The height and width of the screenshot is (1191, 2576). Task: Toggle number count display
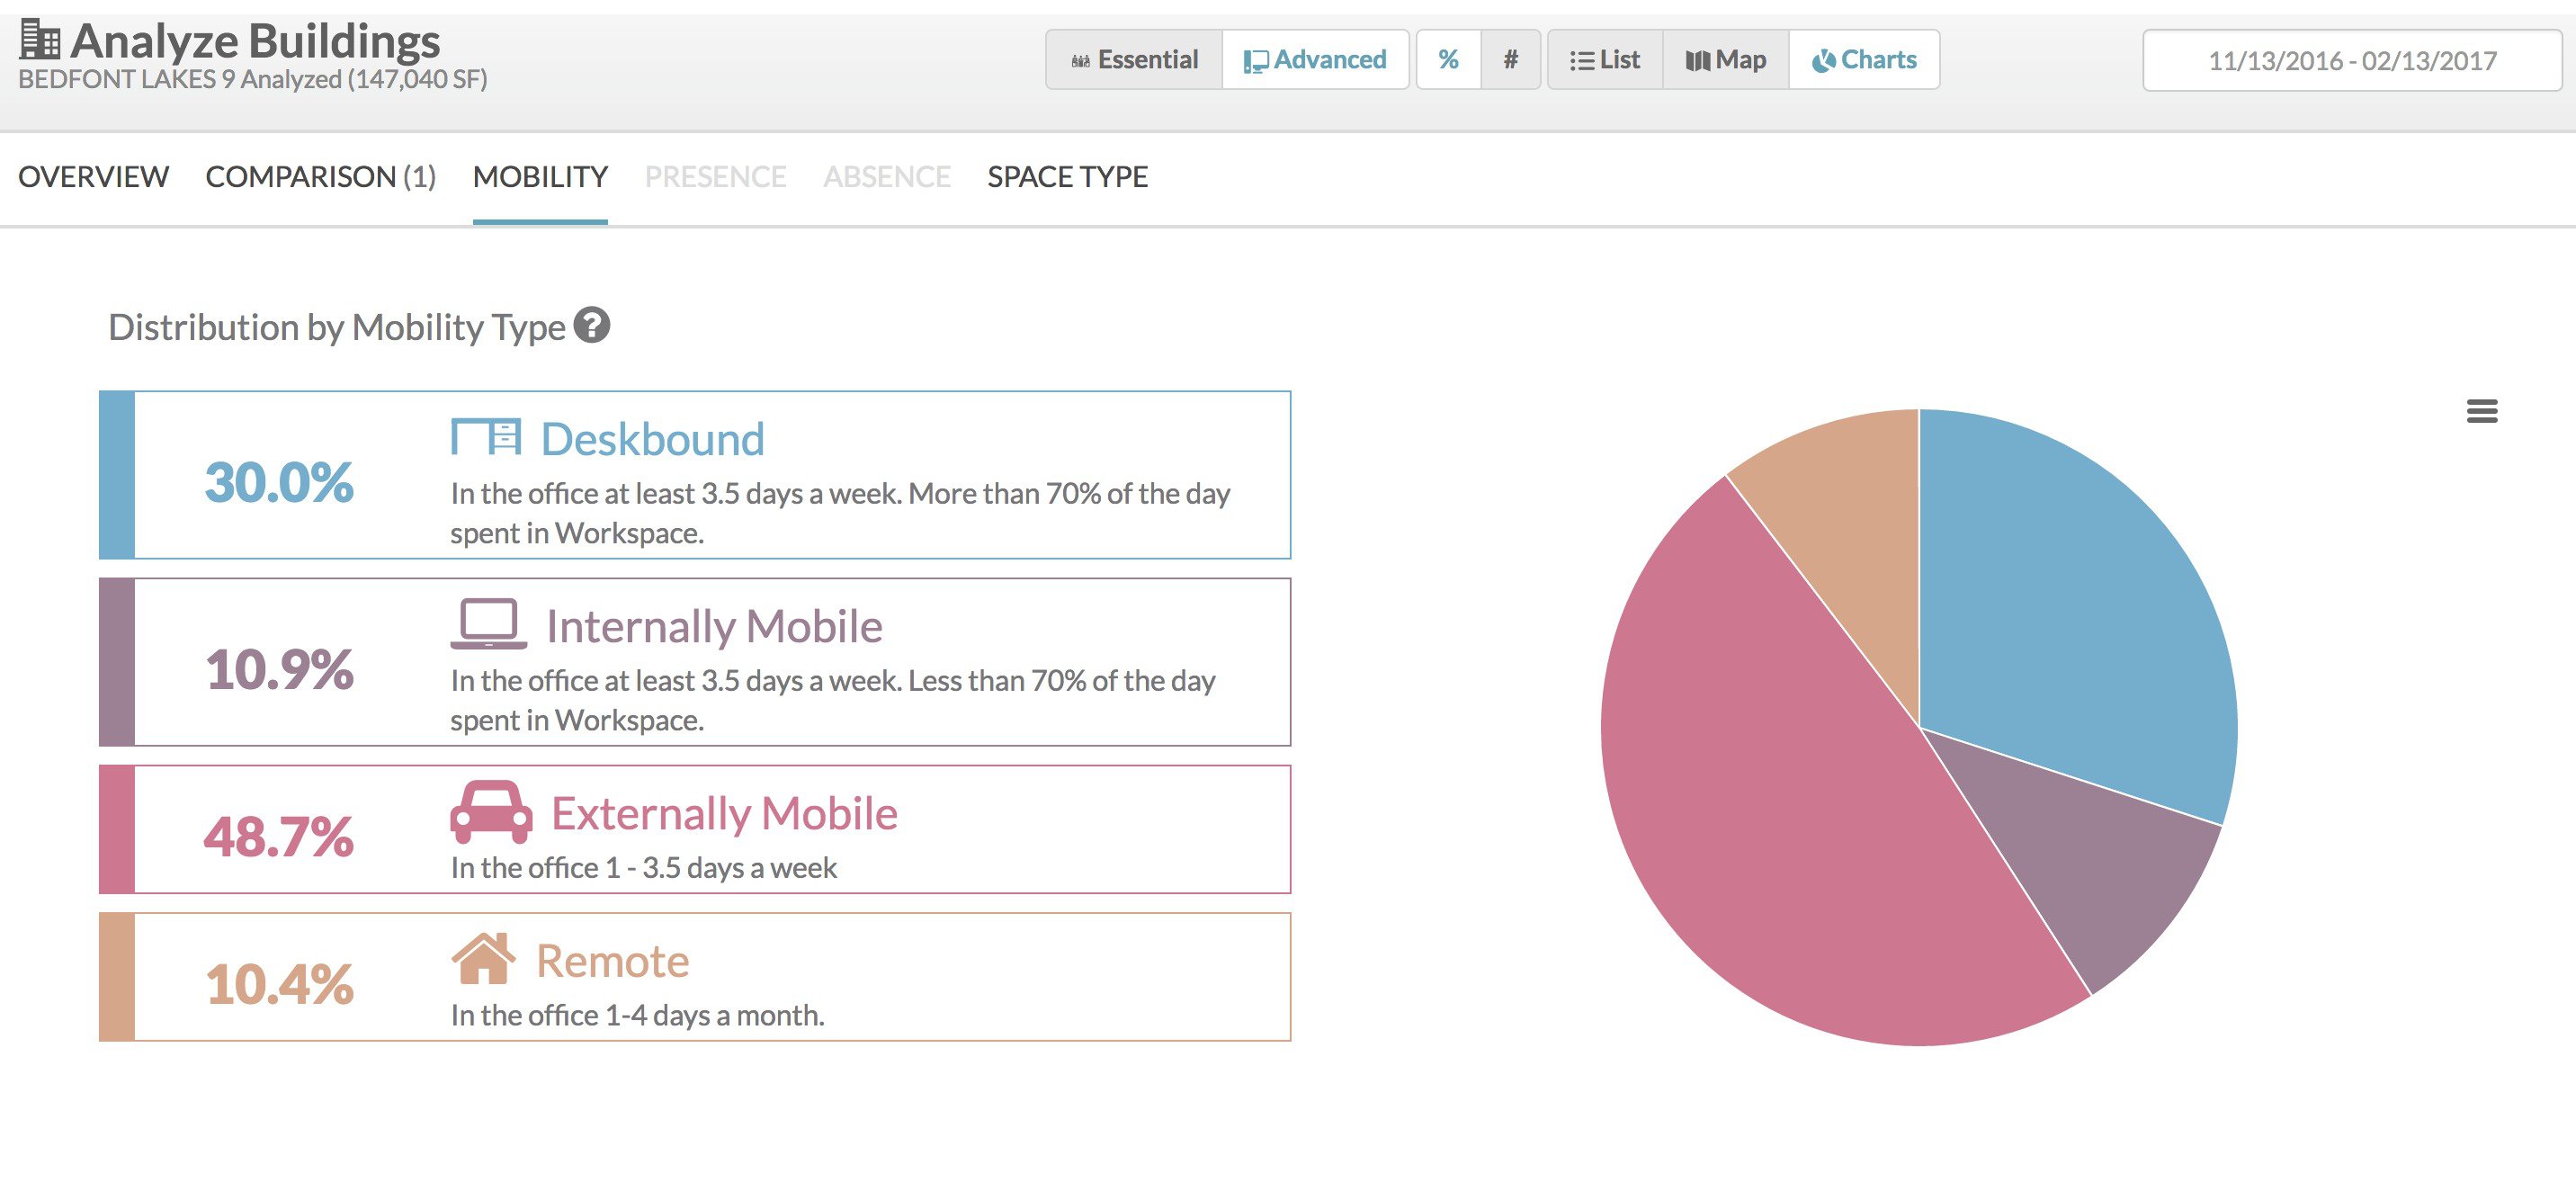pos(1510,60)
